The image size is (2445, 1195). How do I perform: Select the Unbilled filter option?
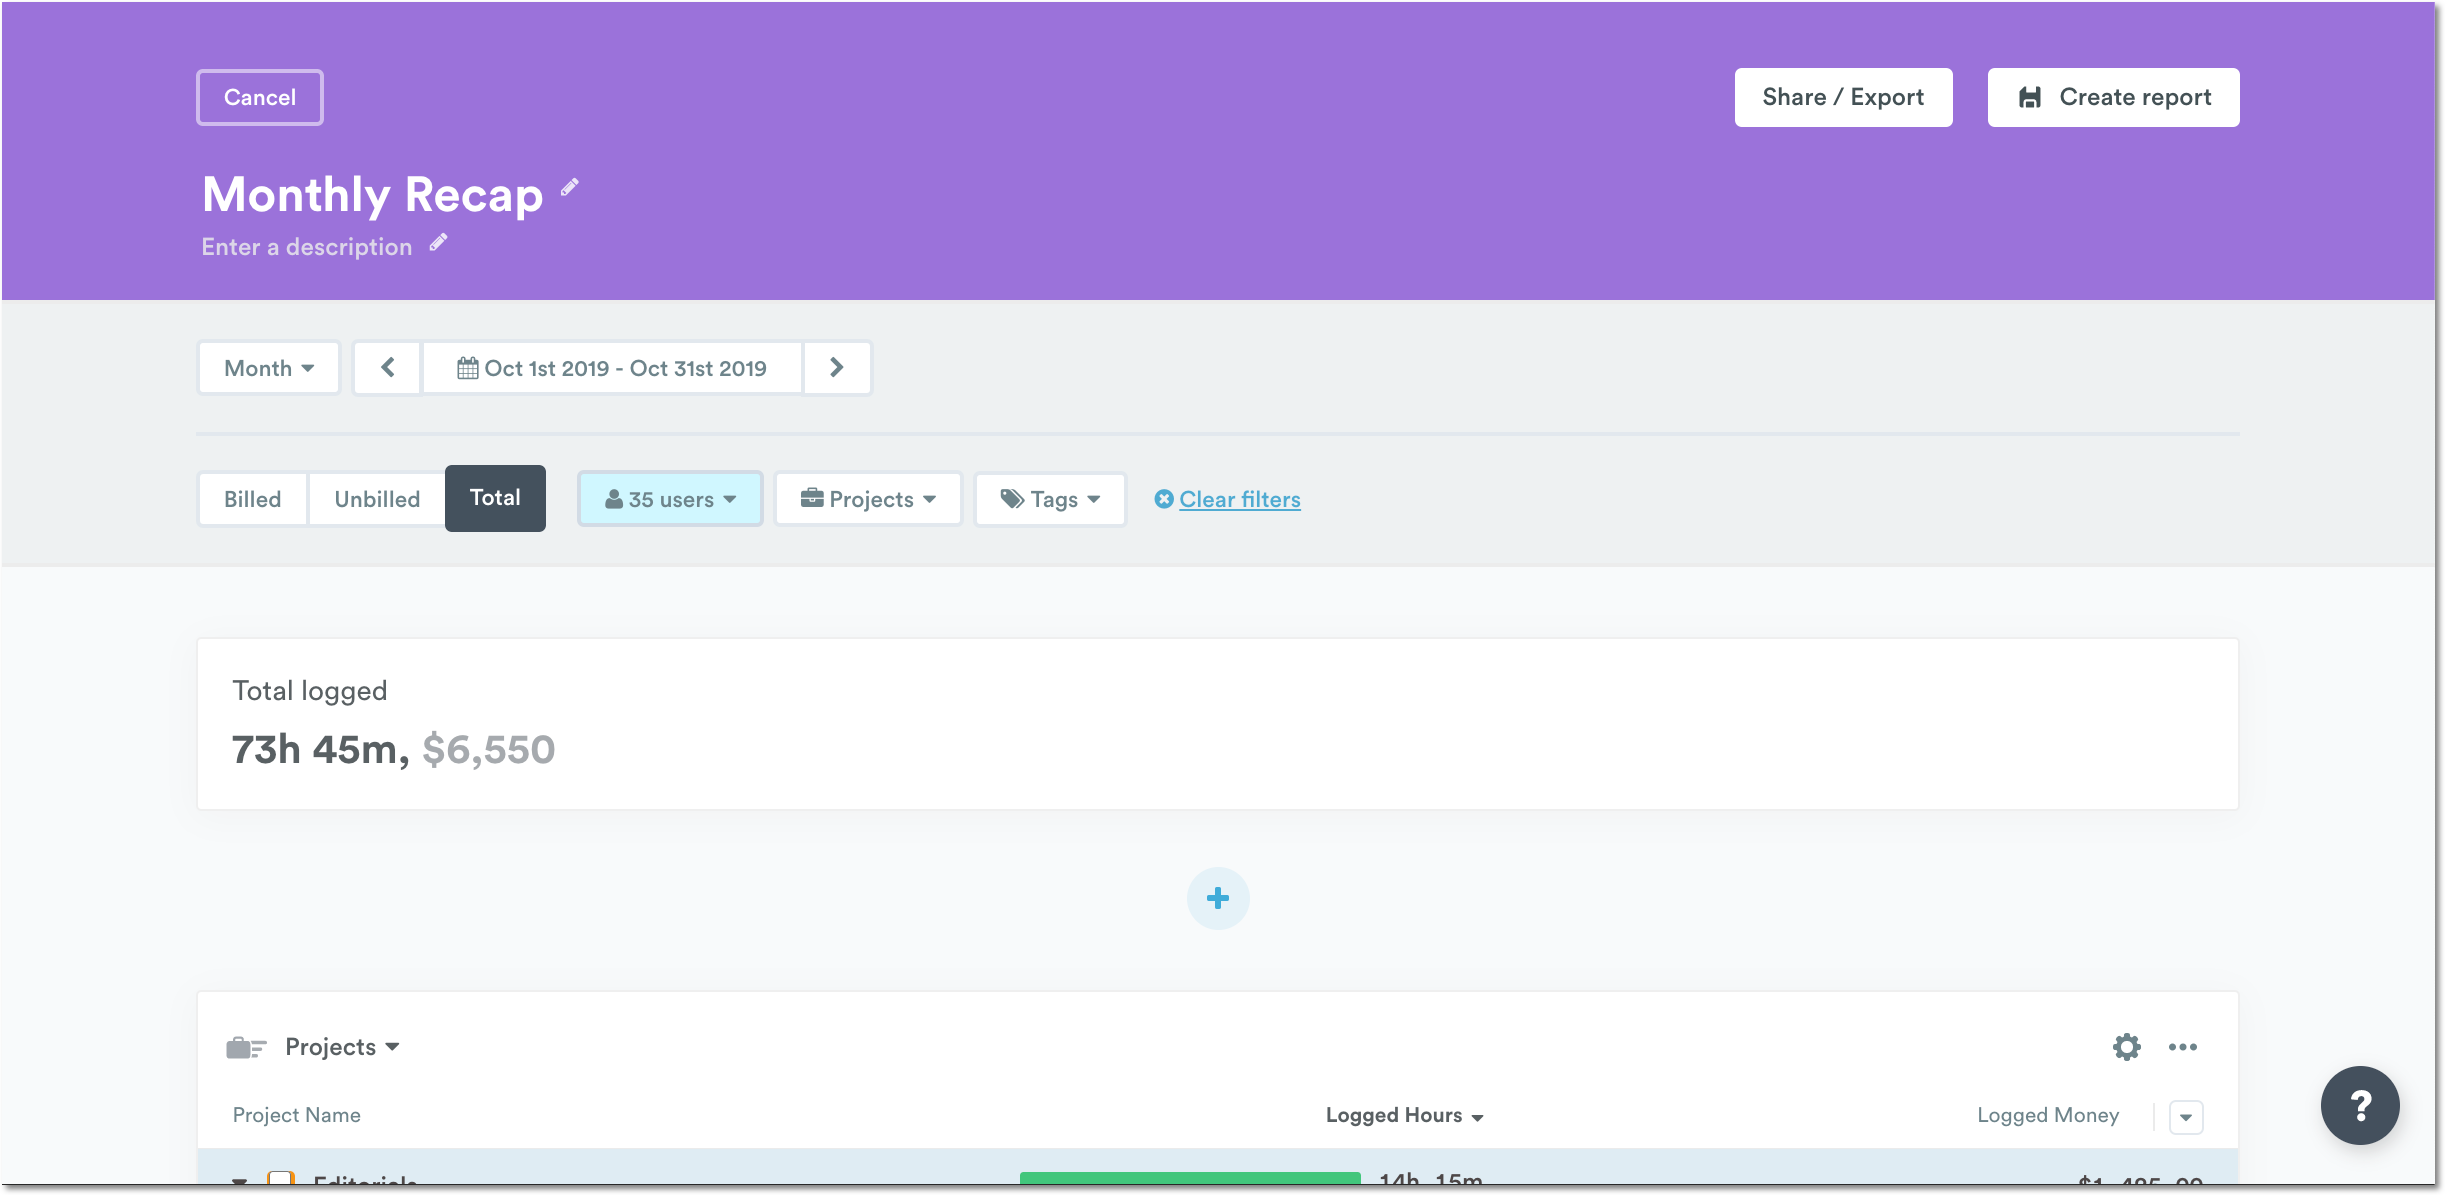(376, 498)
